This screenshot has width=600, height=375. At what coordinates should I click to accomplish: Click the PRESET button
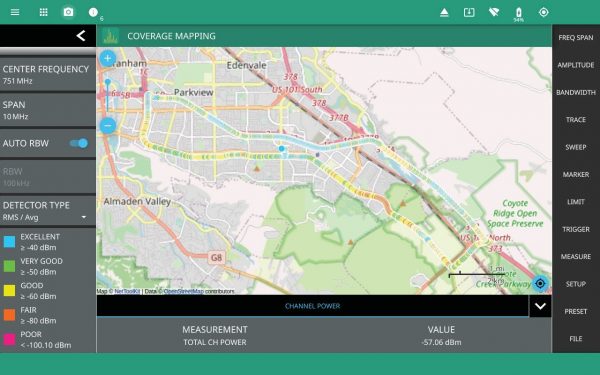[576, 311]
